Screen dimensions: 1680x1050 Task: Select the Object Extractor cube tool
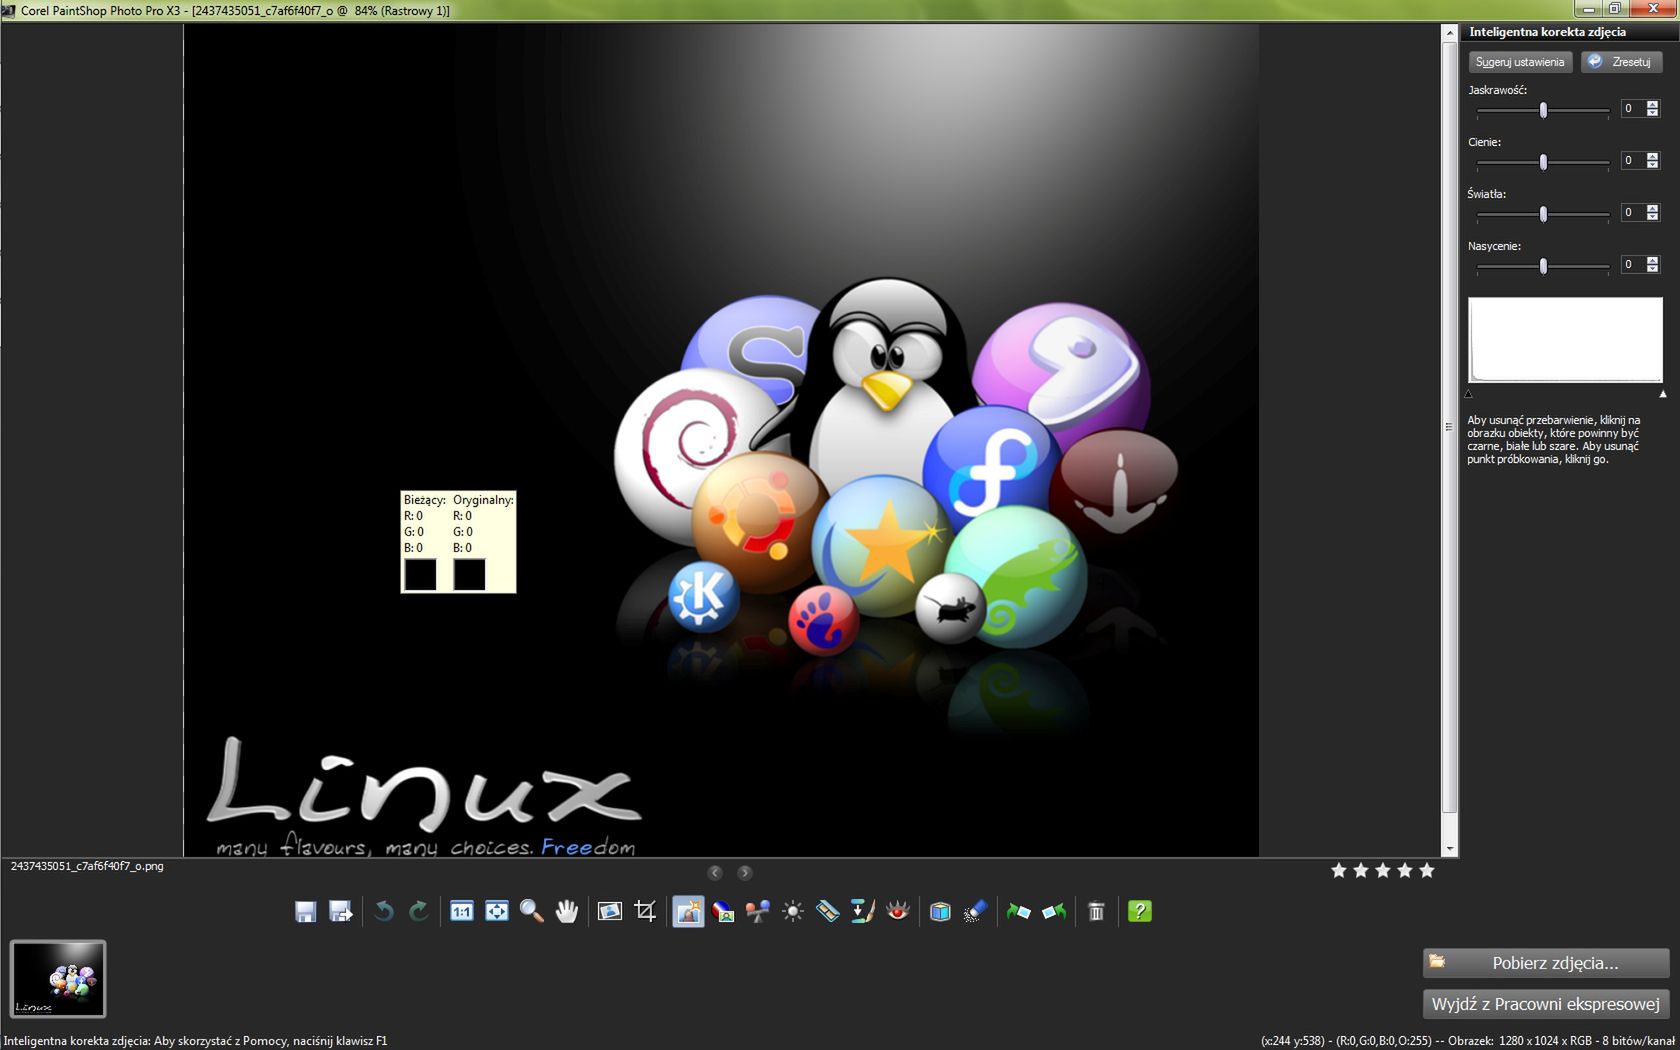point(940,911)
